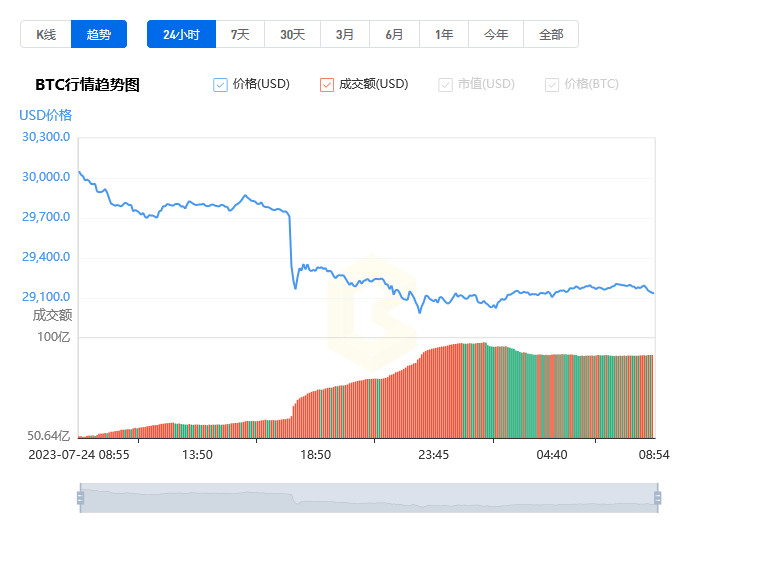Screen dimensions: 780x563
Task: Choose the 3月 time range
Action: (x=344, y=34)
